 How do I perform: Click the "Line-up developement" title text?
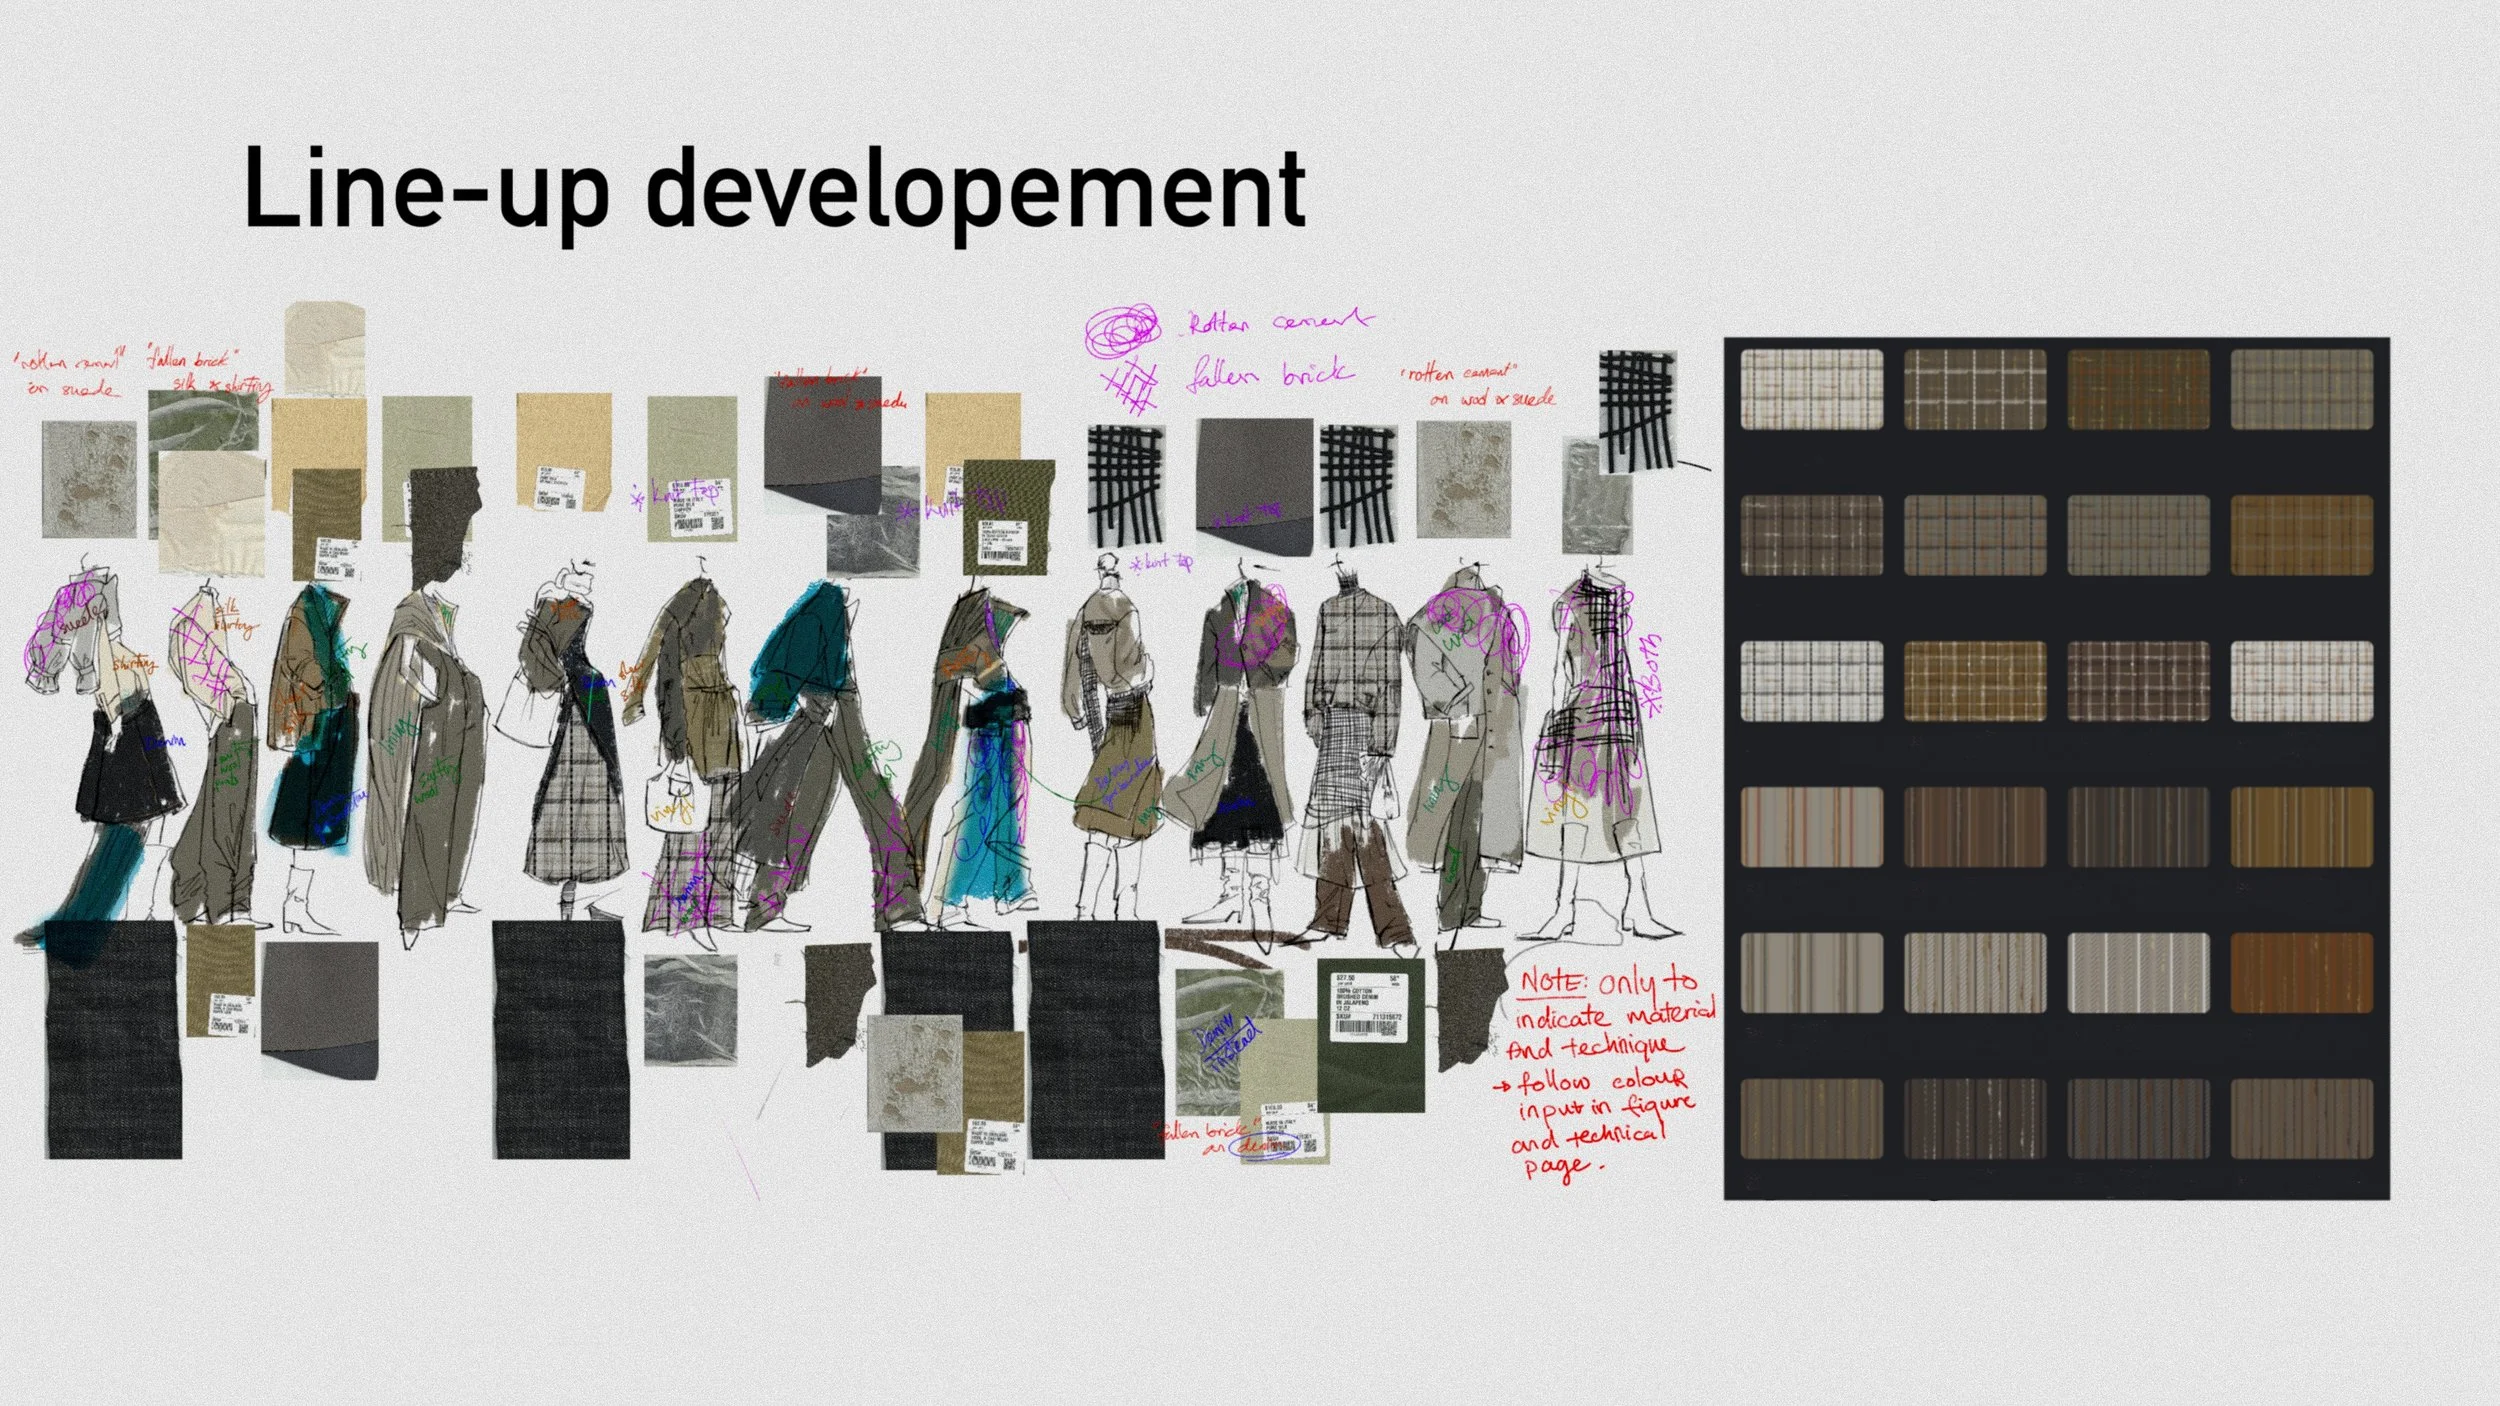click(774, 188)
